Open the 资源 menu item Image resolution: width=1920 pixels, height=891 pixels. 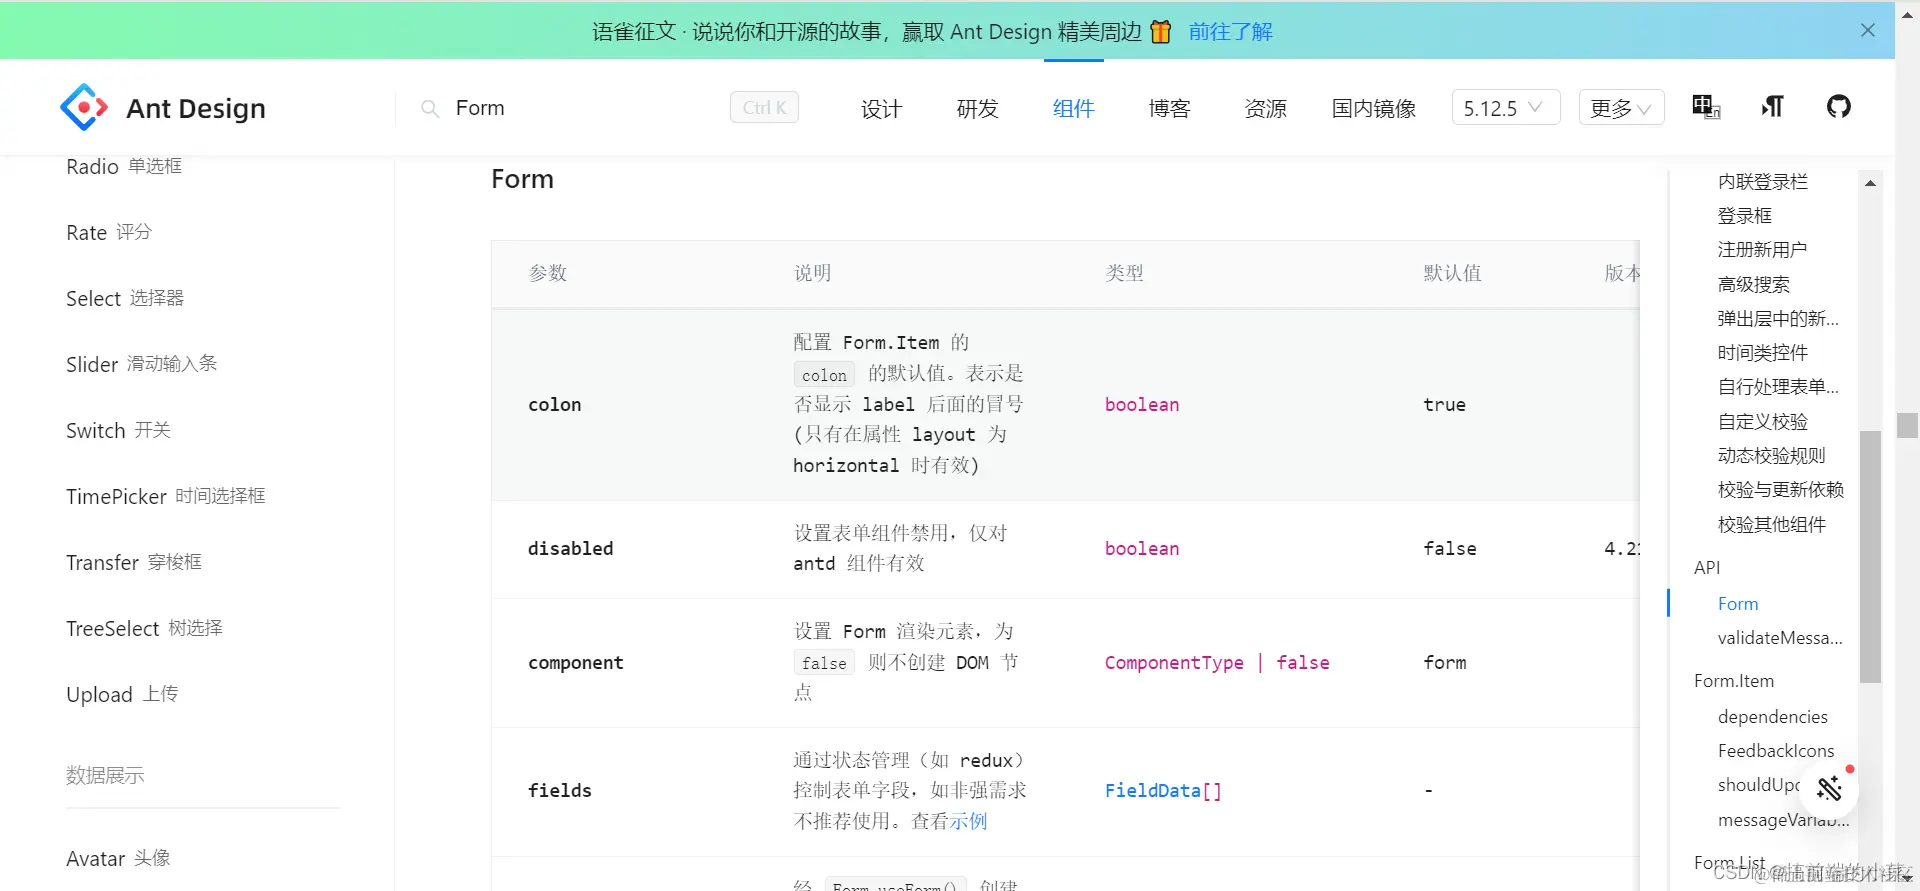[x=1265, y=108]
